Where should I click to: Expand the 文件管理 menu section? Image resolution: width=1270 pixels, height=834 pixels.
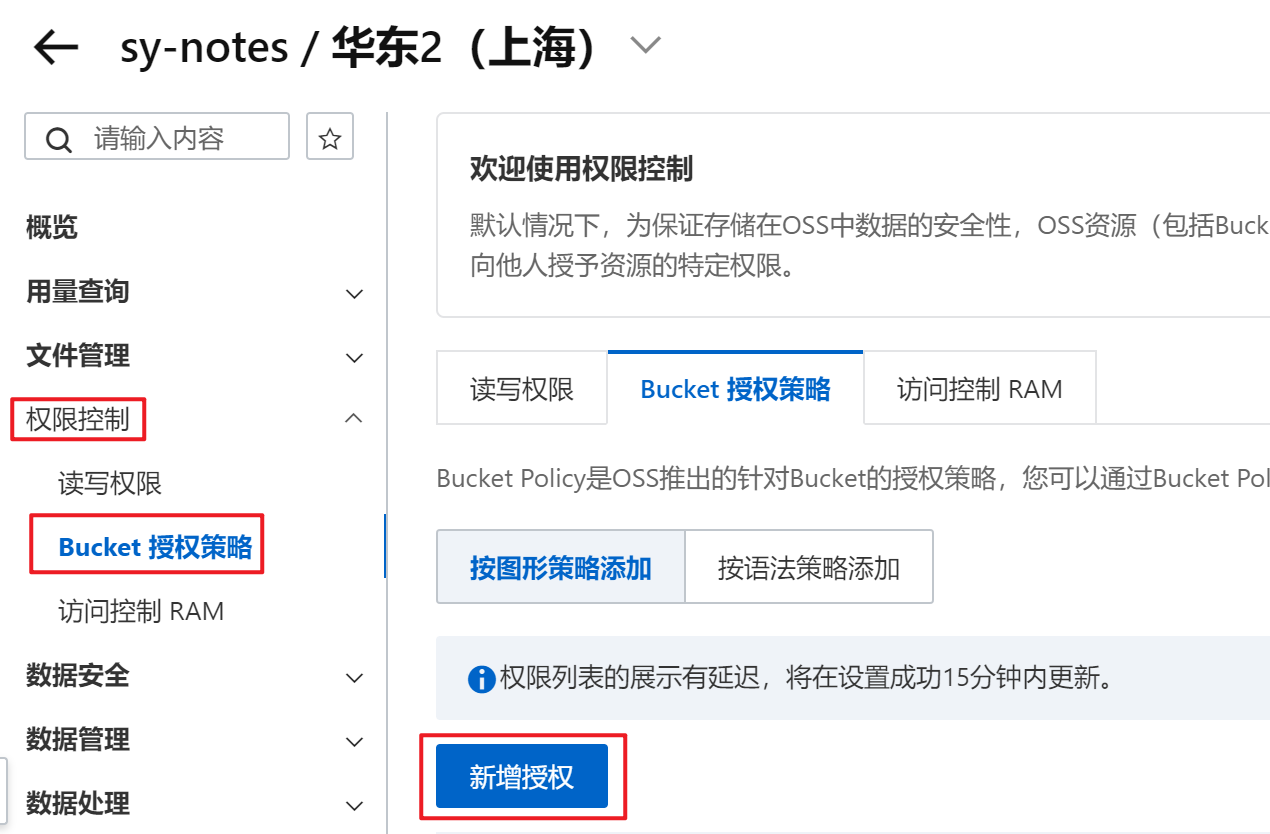point(354,357)
